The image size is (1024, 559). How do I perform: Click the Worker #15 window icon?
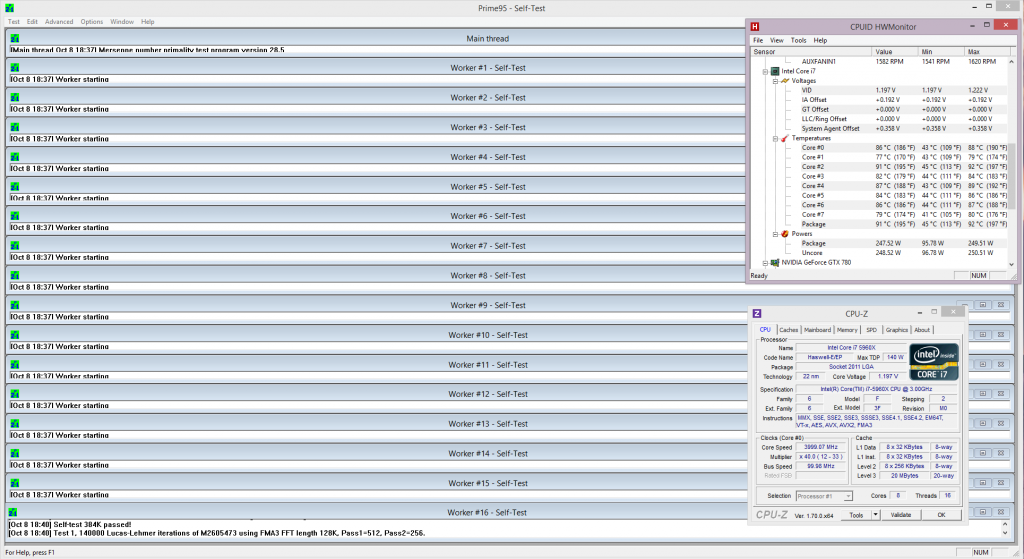pyautogui.click(x=14, y=483)
